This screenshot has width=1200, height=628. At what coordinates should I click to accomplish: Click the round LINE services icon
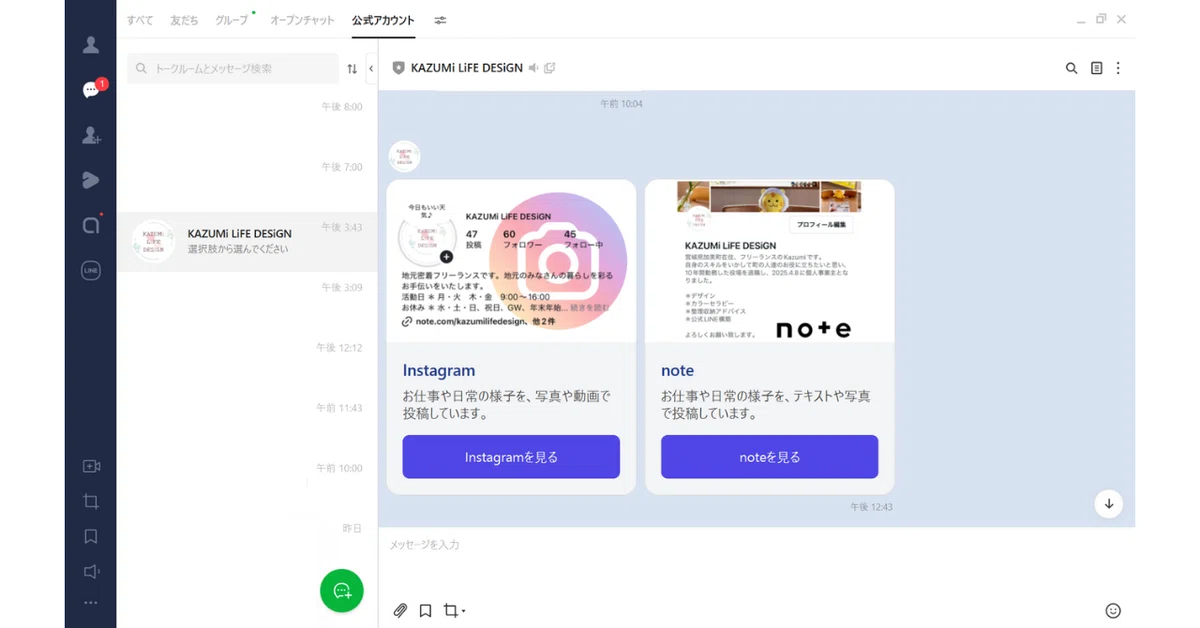pyautogui.click(x=91, y=270)
